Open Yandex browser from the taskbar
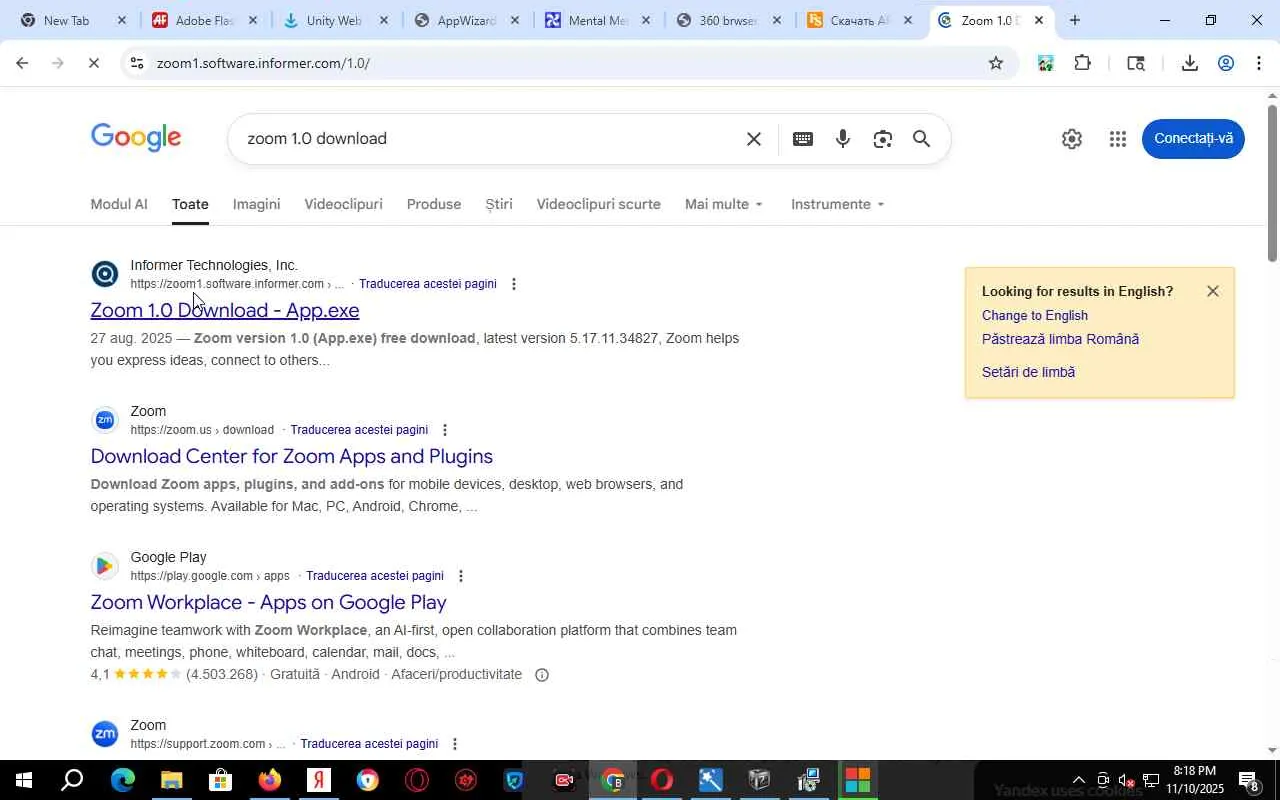This screenshot has width=1280, height=800. (318, 780)
